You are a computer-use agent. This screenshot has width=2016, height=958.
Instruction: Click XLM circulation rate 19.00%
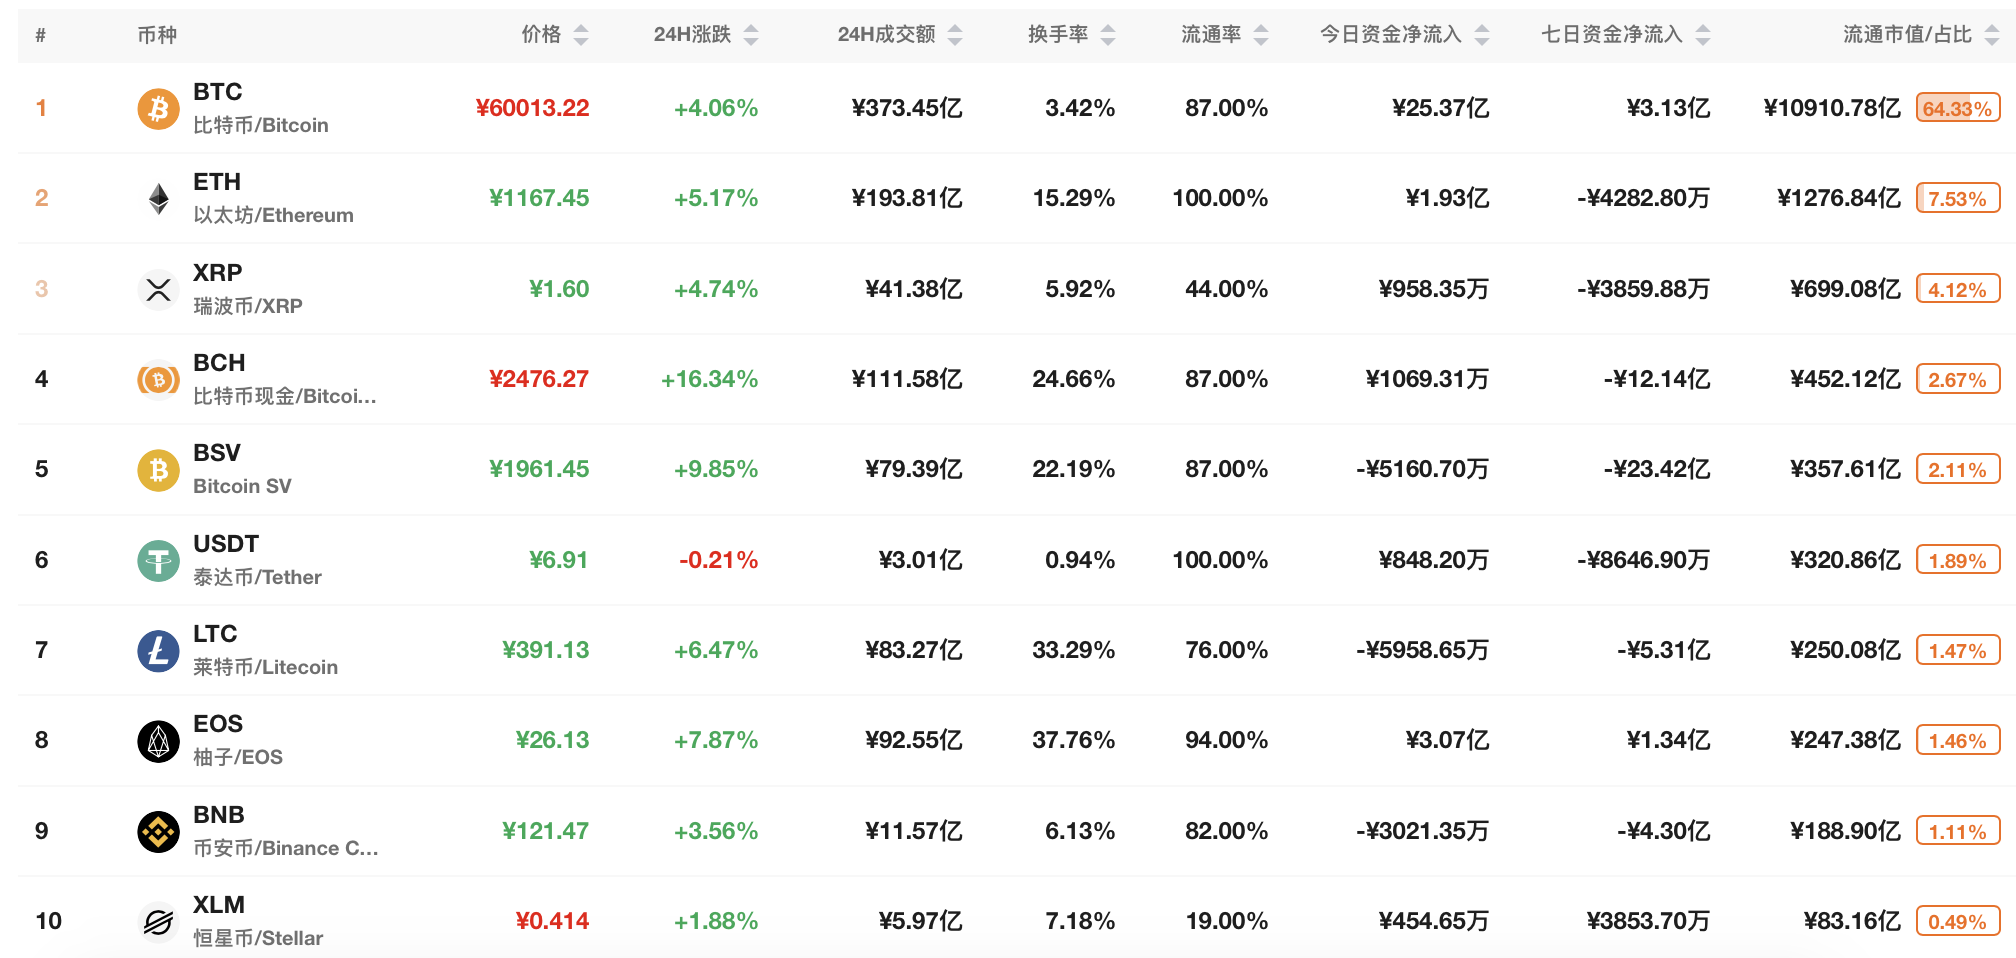coord(1227,921)
